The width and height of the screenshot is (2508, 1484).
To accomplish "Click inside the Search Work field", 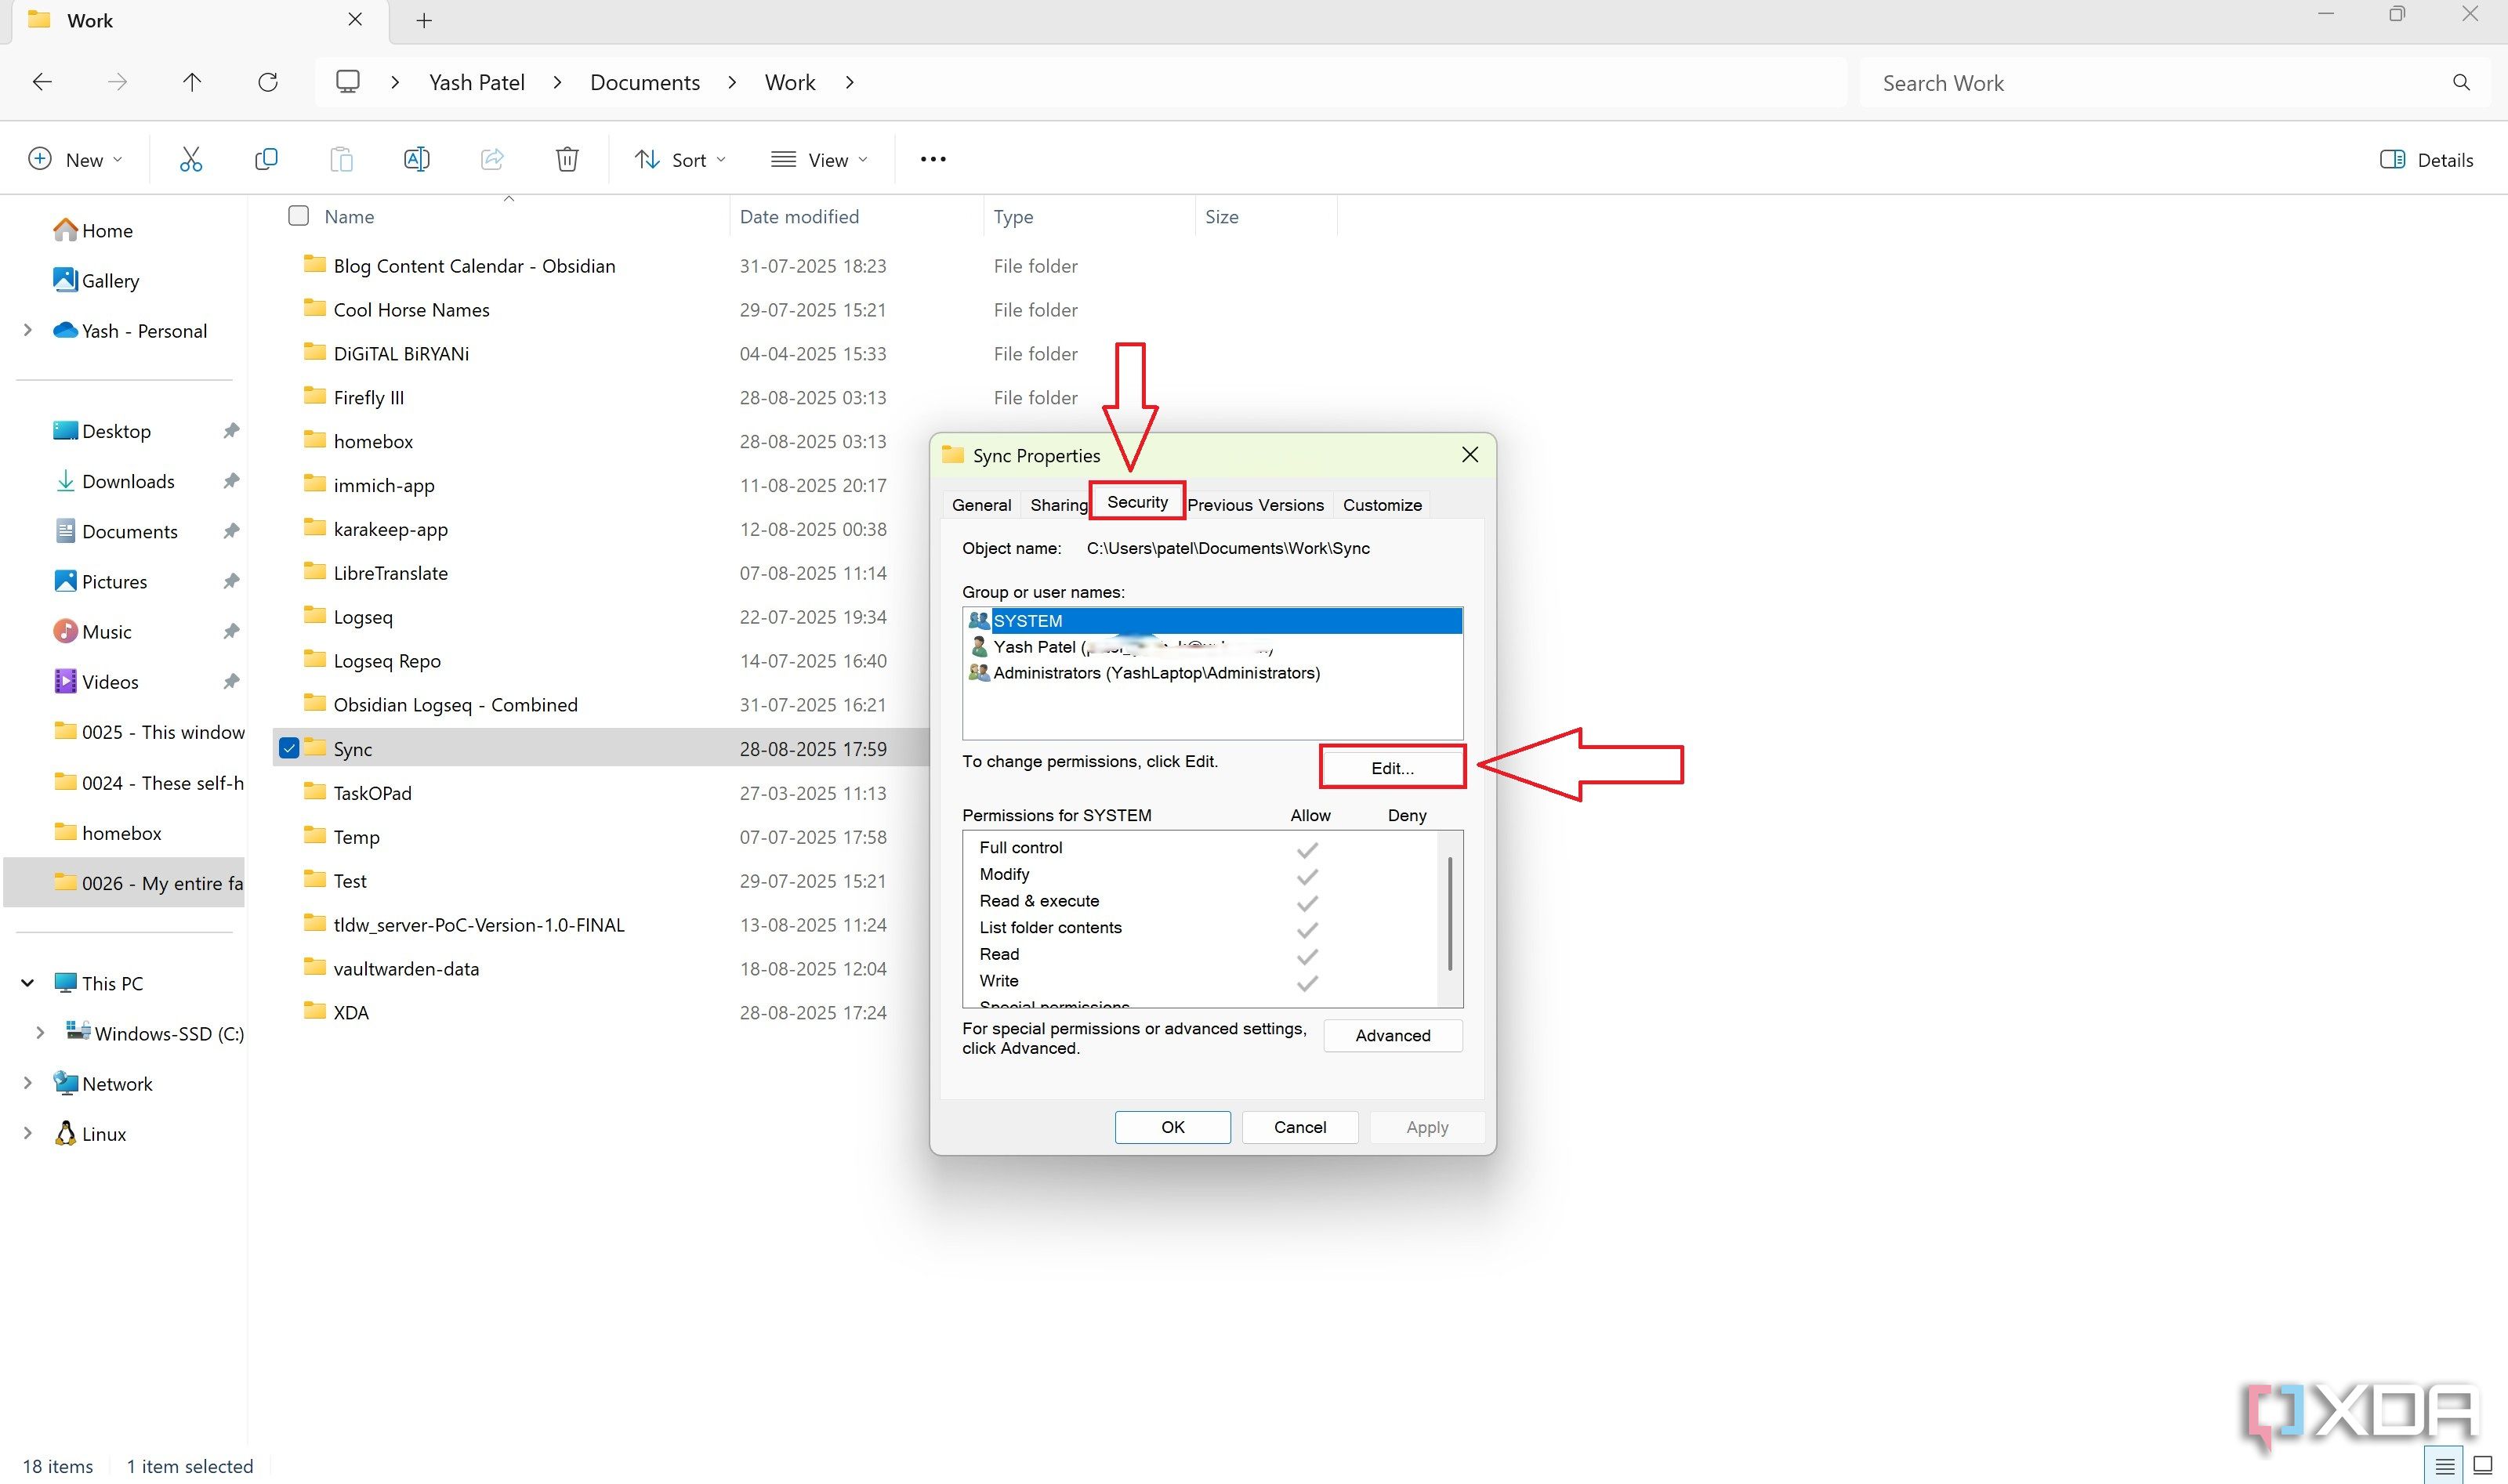I will point(2100,82).
